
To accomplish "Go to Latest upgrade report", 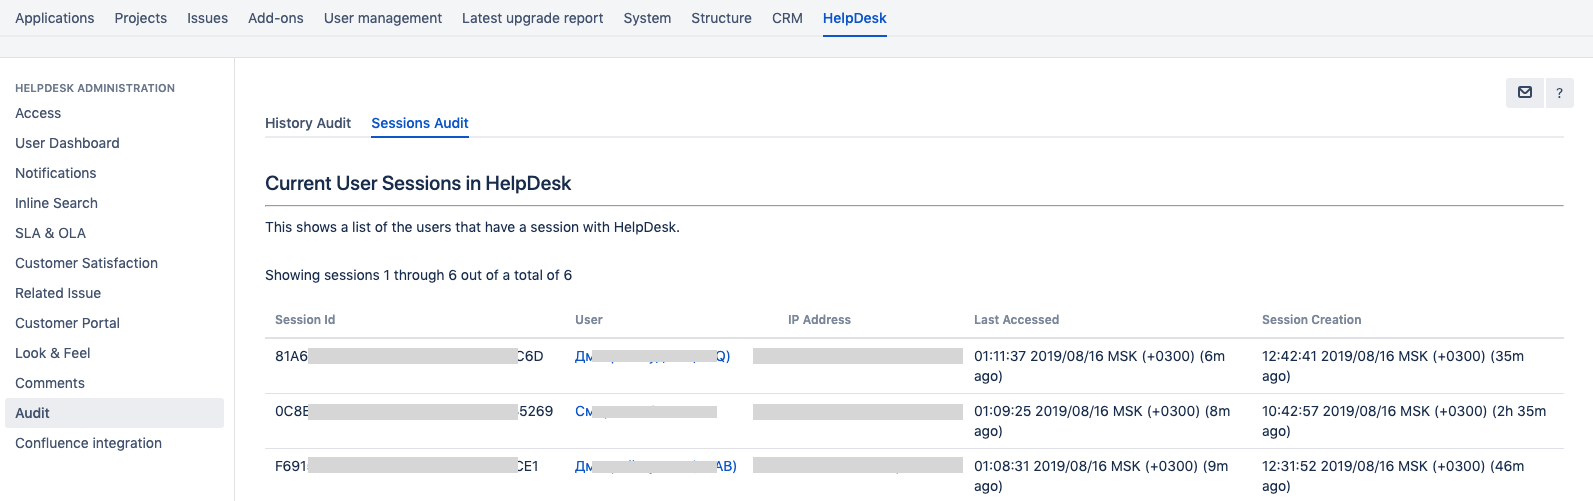I will coord(532,18).
